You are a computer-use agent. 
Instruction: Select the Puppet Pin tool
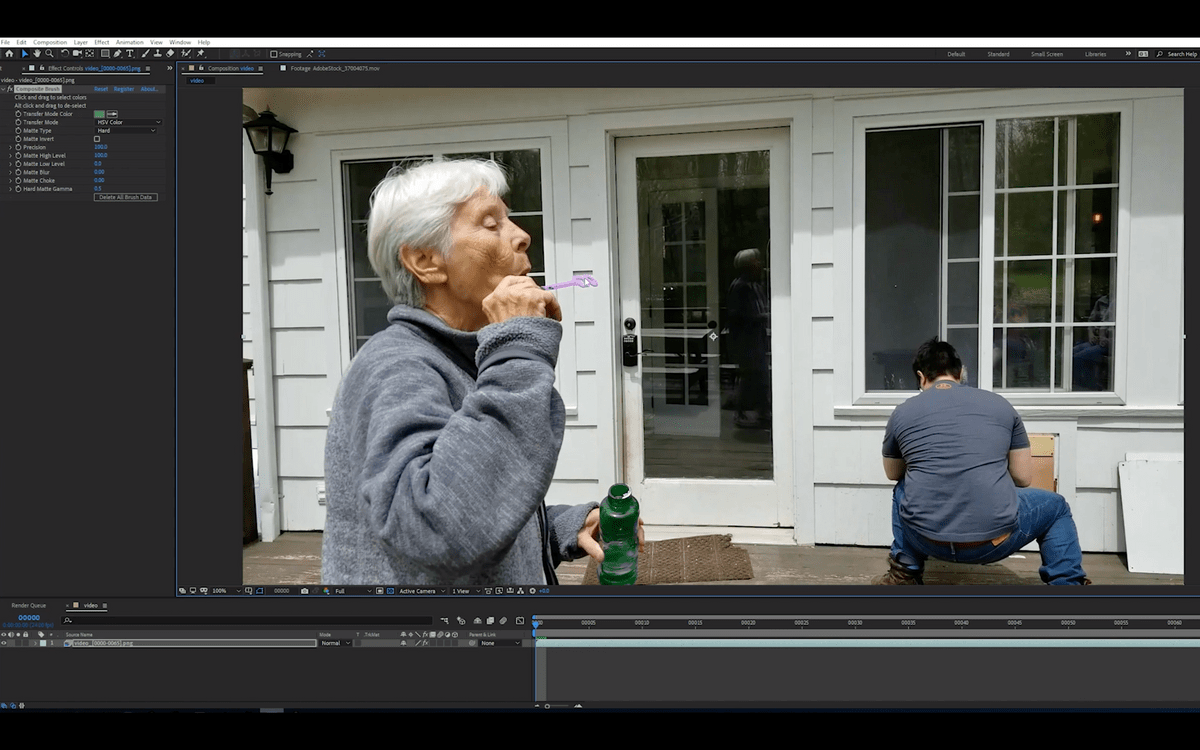[x=200, y=54]
